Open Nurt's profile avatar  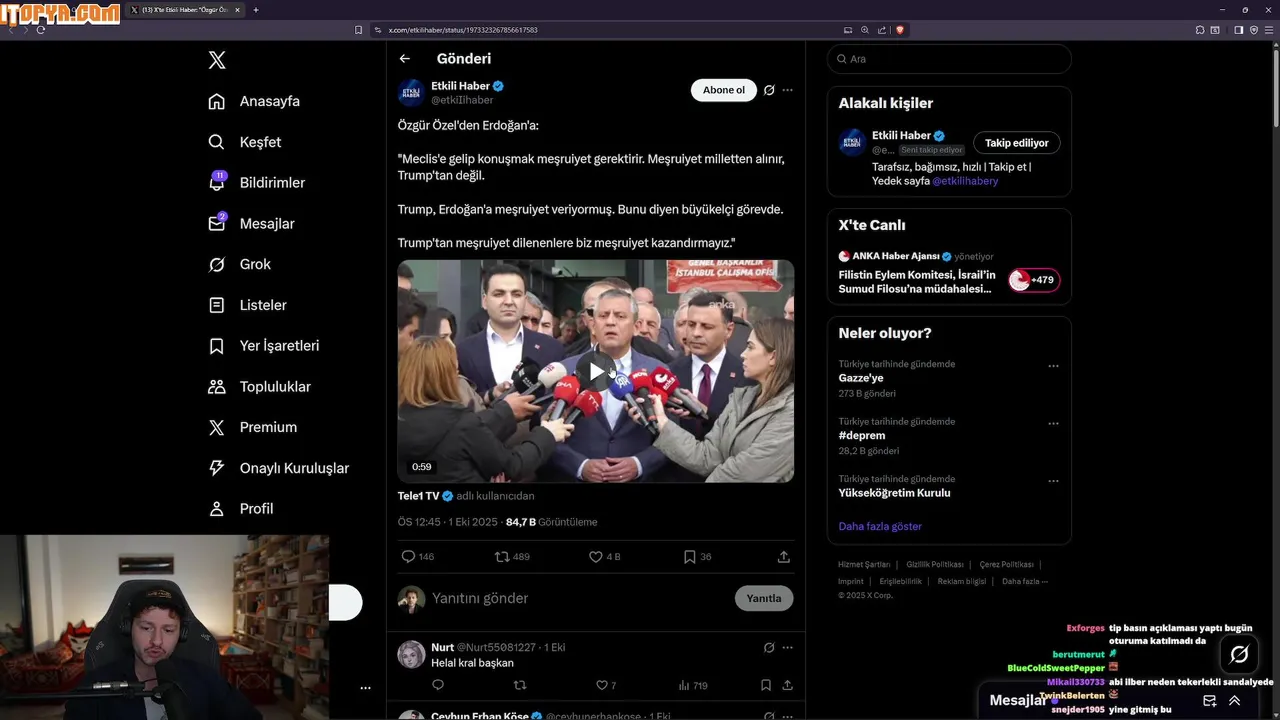click(411, 655)
